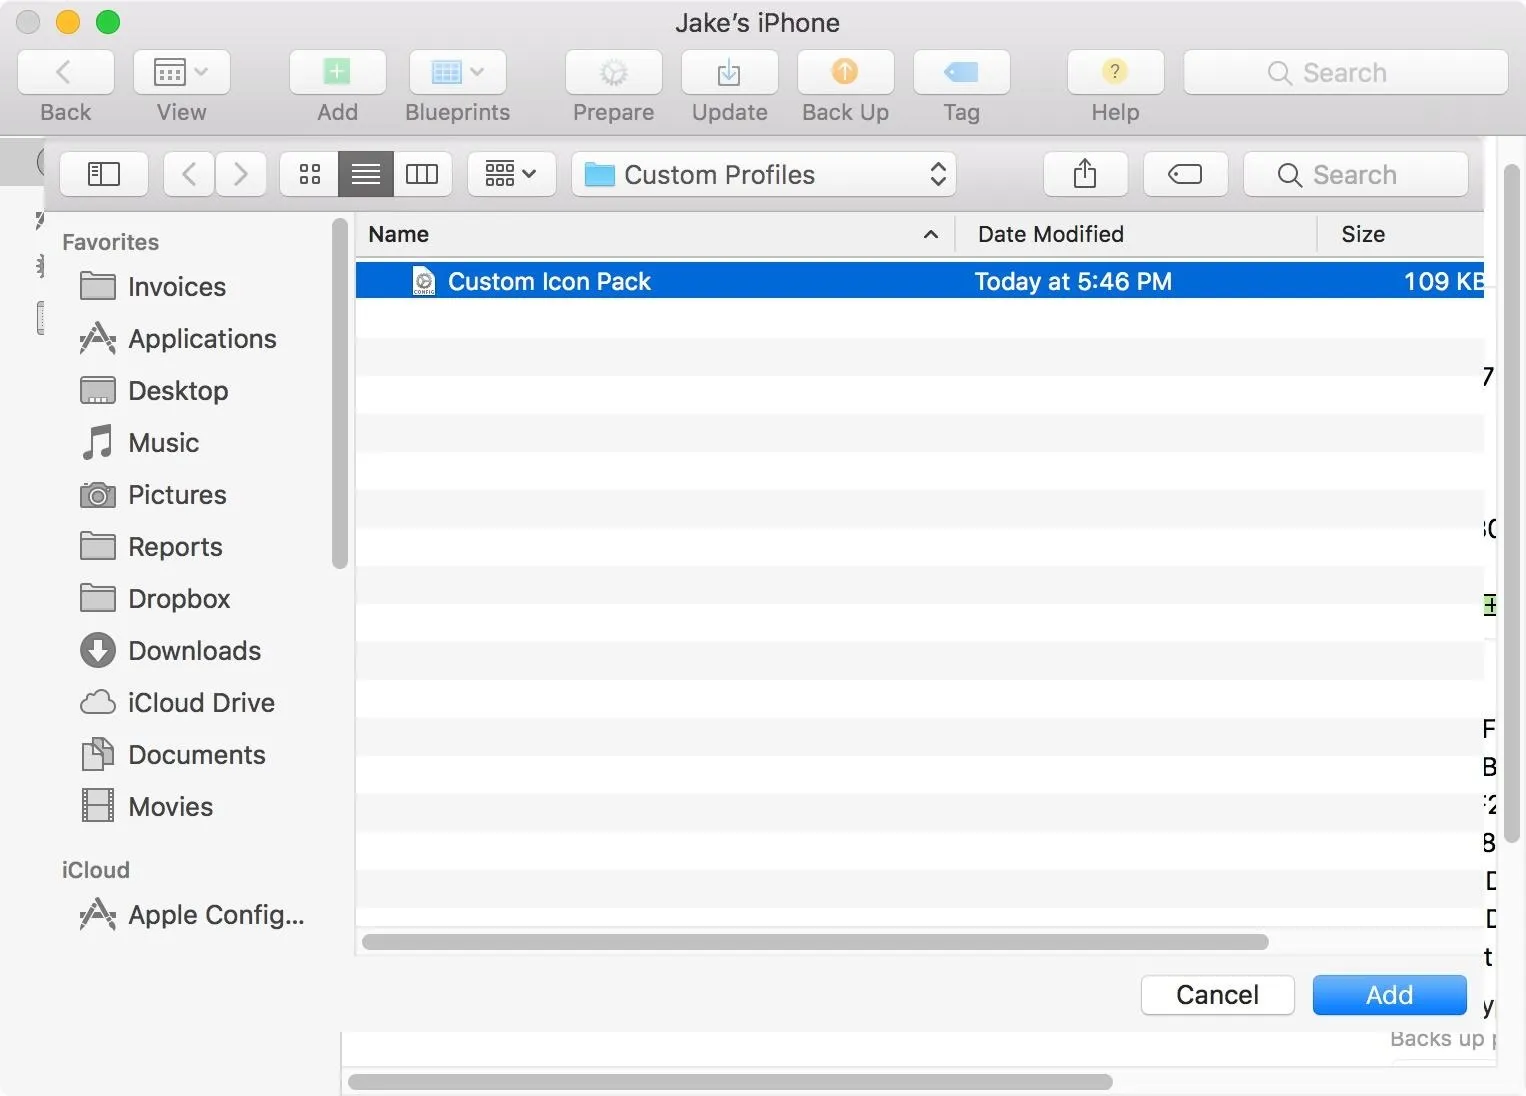Switch to icon view
This screenshot has width=1526, height=1096.
pyautogui.click(x=310, y=174)
